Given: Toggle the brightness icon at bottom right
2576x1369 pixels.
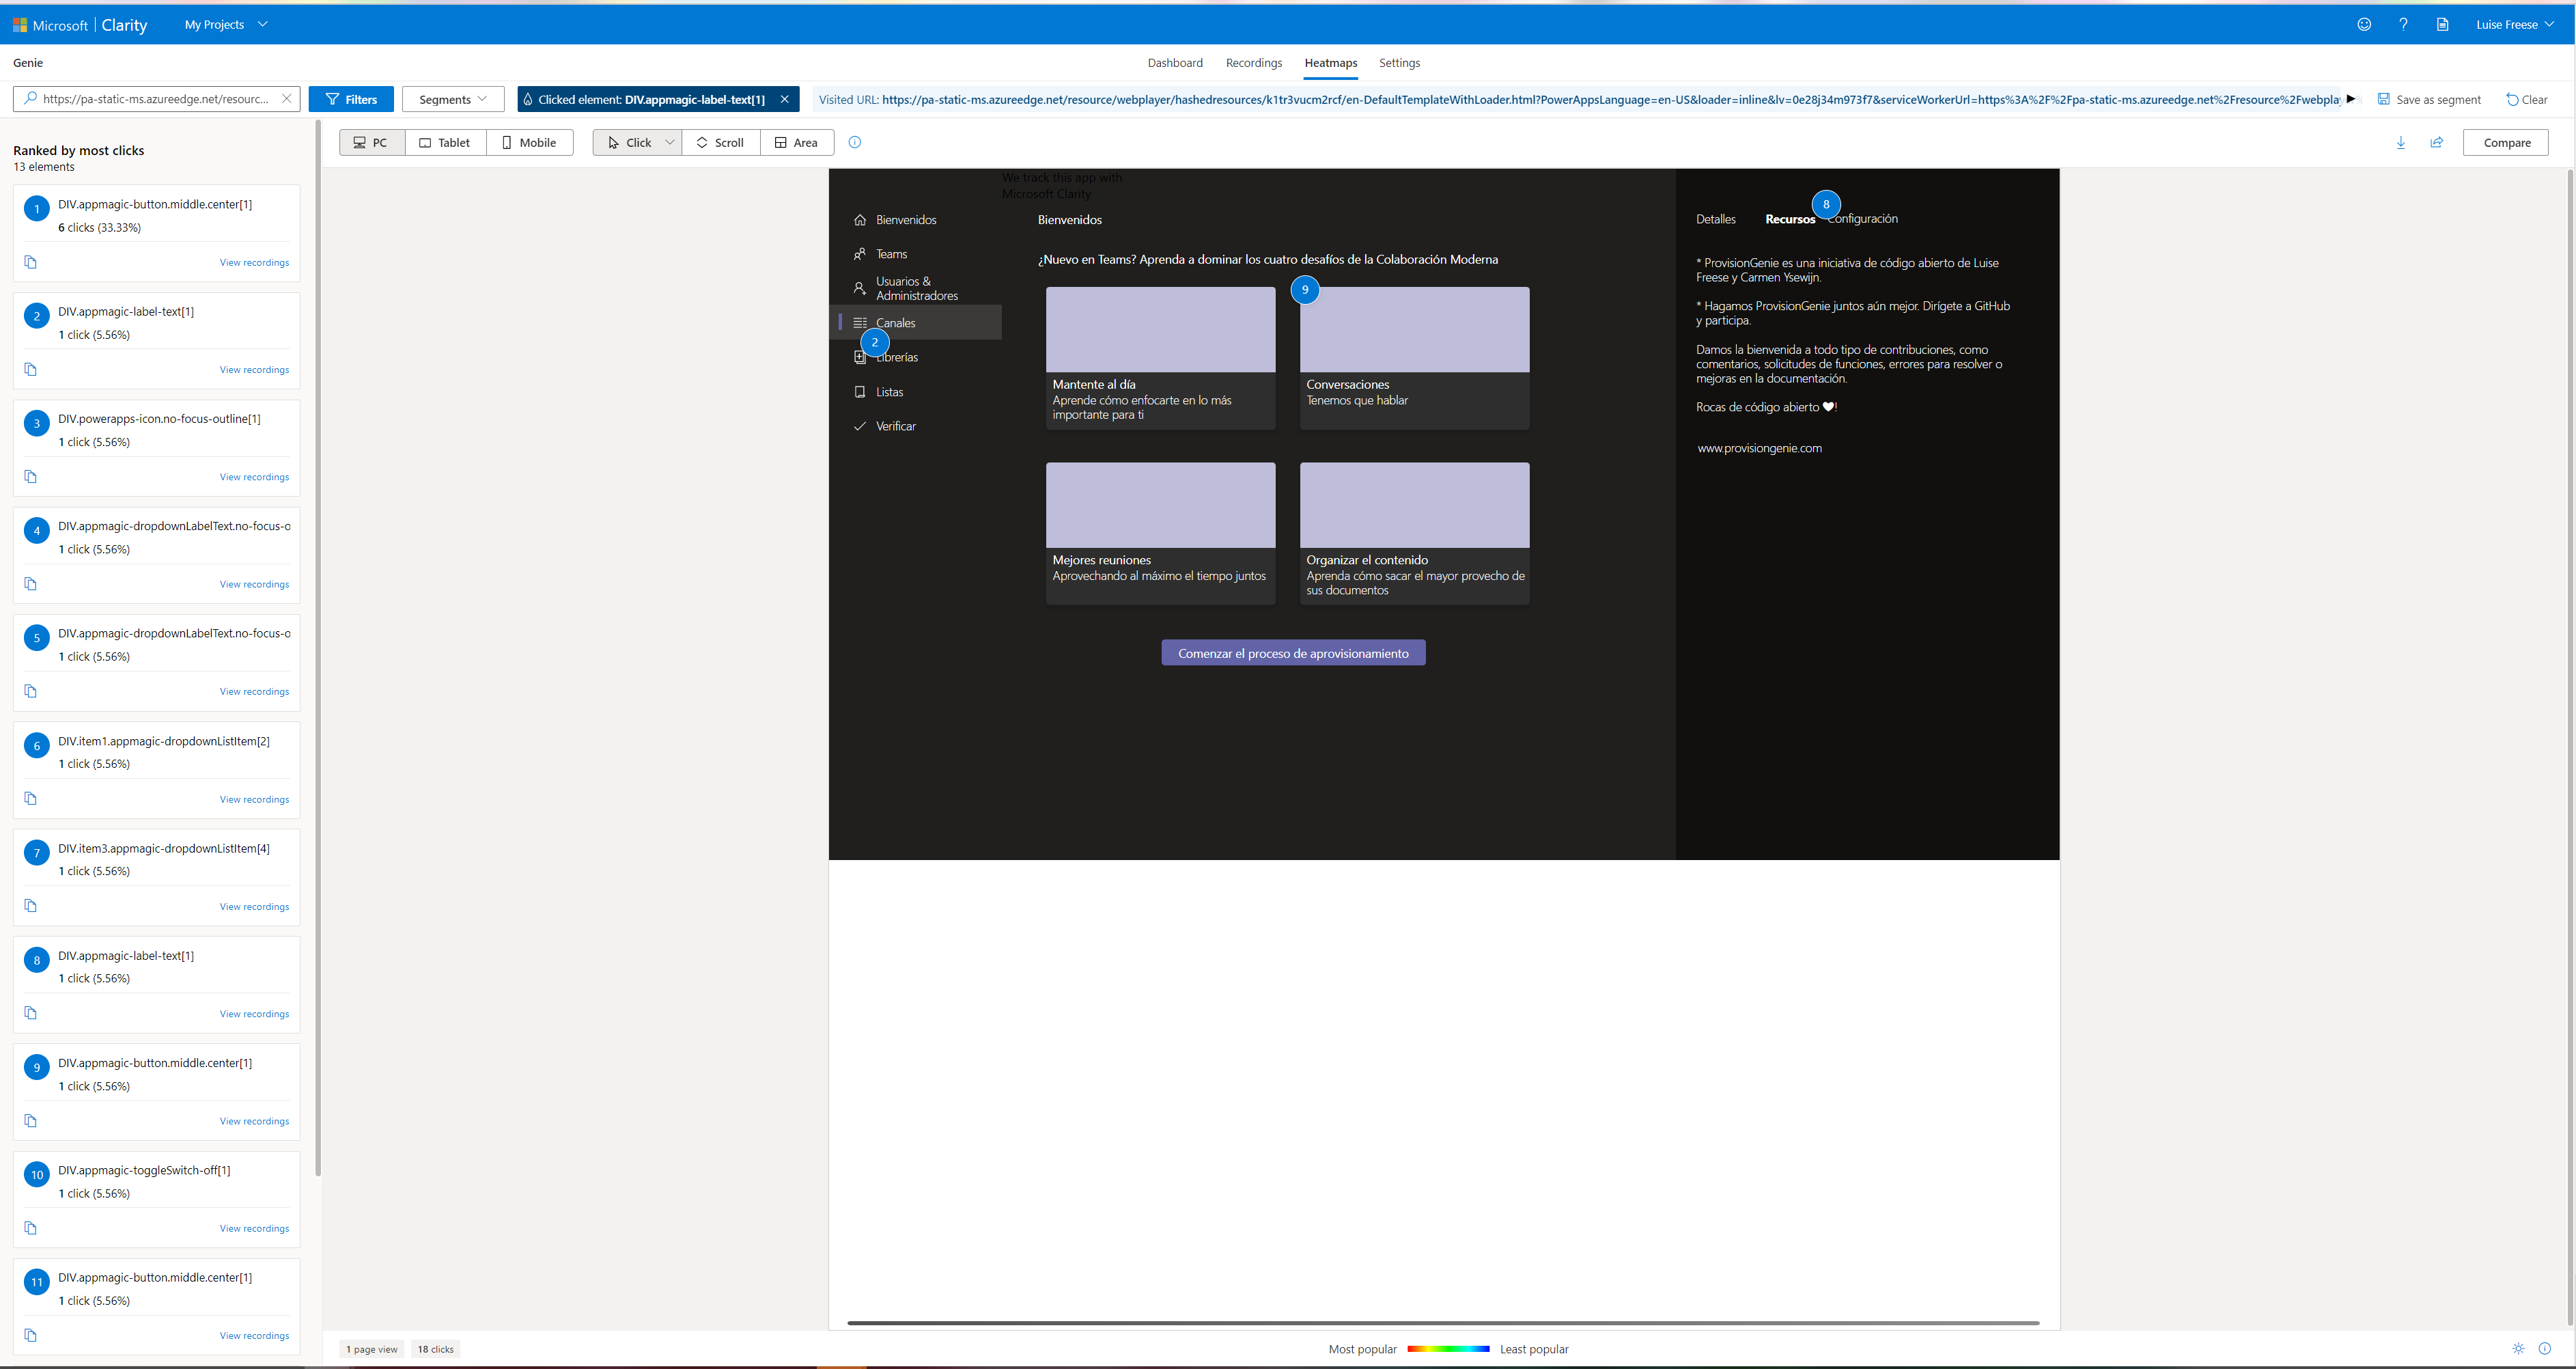Looking at the screenshot, I should coord(2518,1348).
